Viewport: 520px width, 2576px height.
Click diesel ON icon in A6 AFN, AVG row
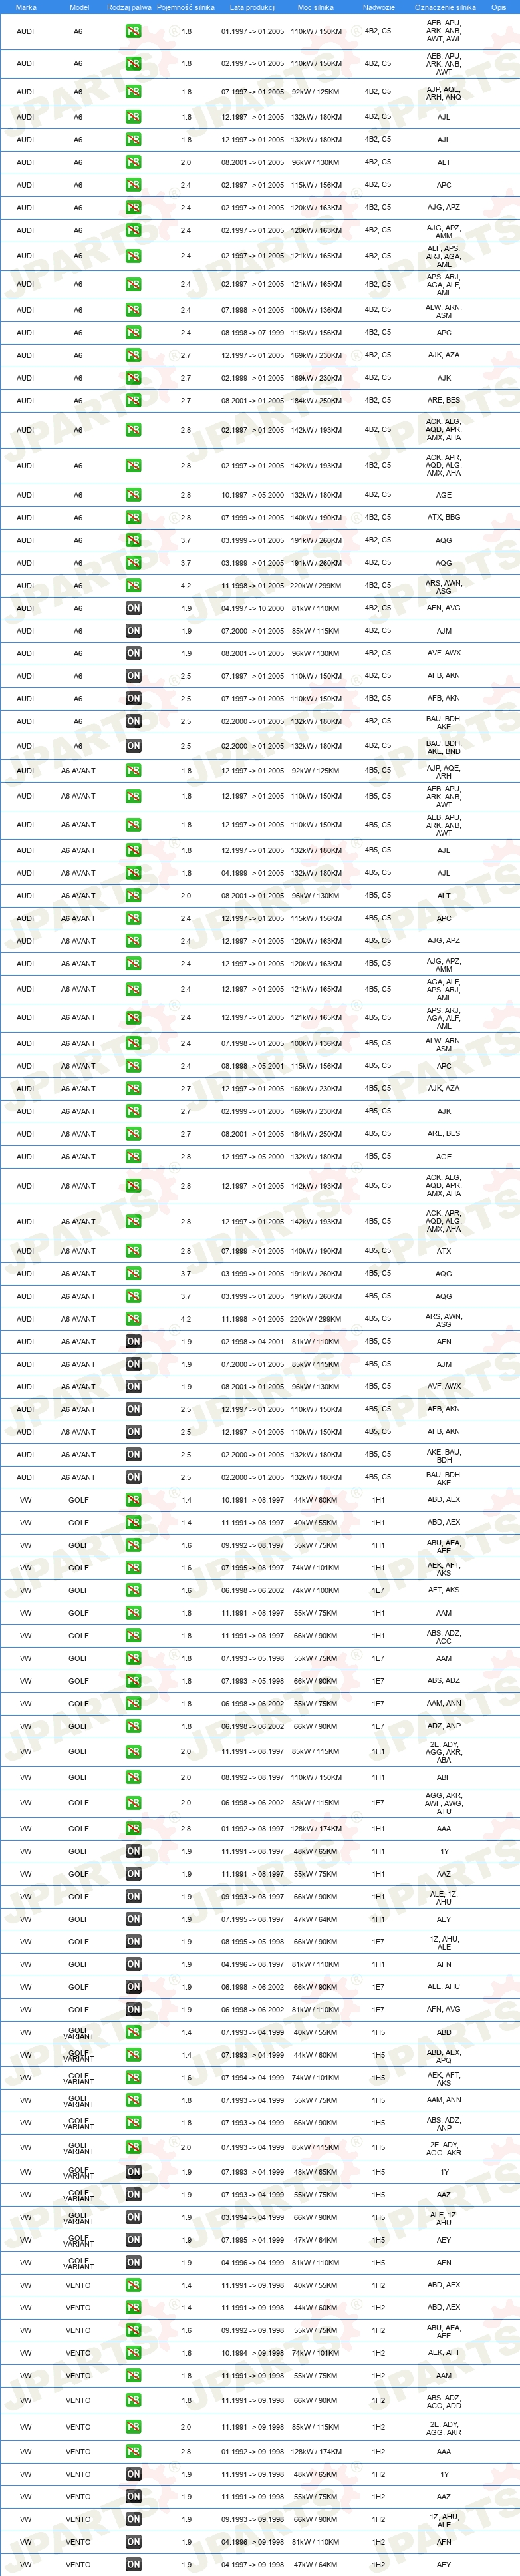point(133,608)
